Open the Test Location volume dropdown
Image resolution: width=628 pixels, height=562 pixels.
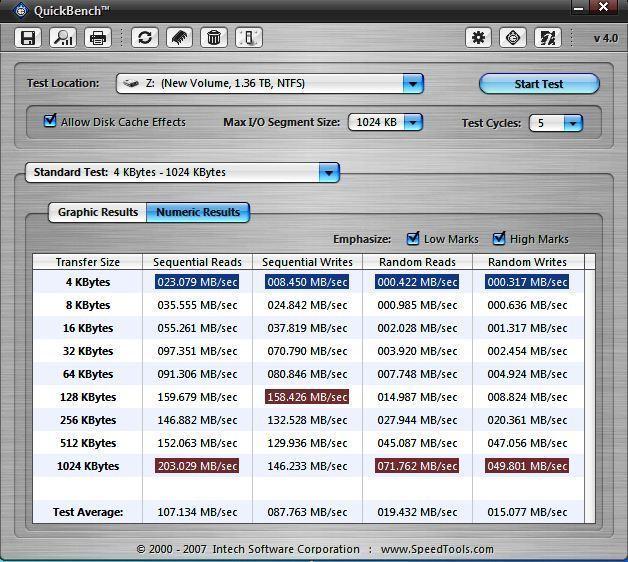click(x=412, y=84)
